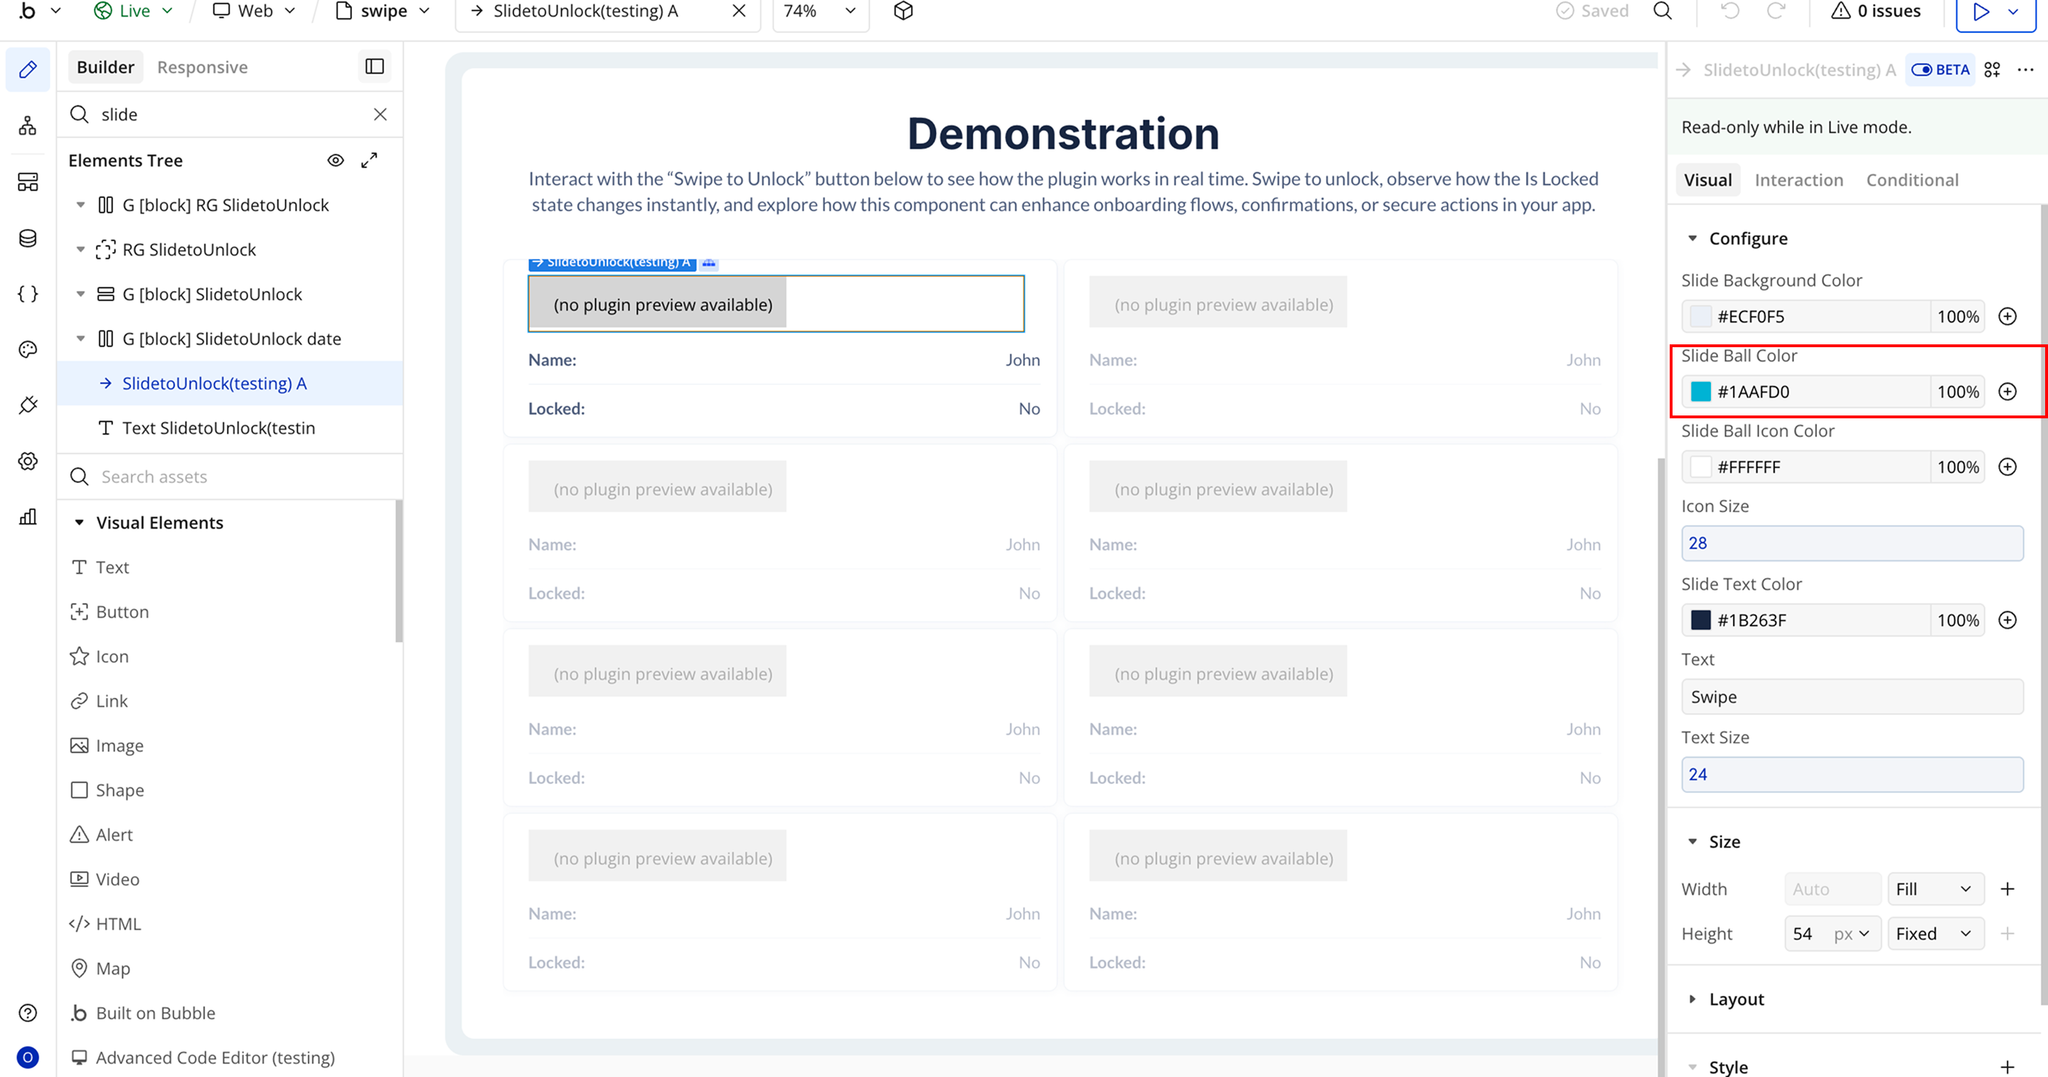Click the Icon Size field showing 28
Image resolution: width=2048 pixels, height=1077 pixels.
point(1852,543)
